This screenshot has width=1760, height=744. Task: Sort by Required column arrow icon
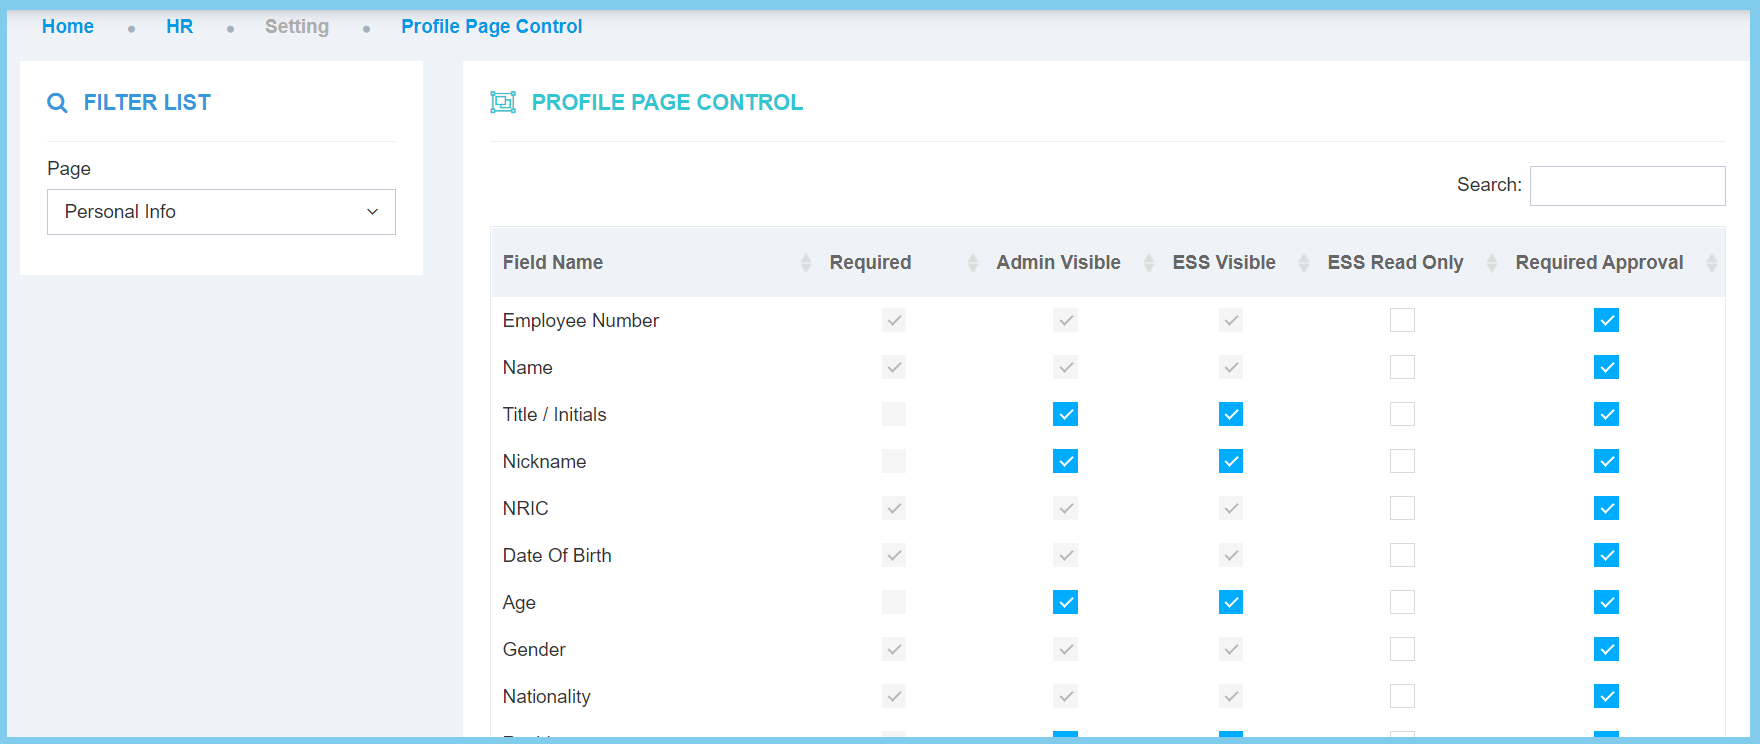coord(972,263)
